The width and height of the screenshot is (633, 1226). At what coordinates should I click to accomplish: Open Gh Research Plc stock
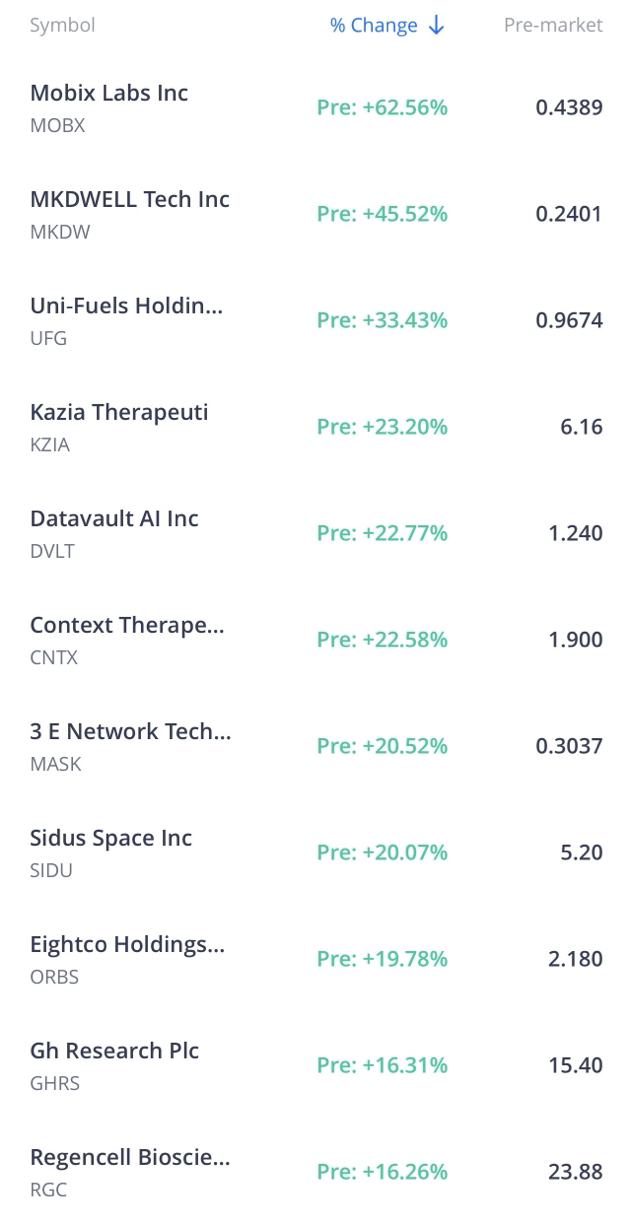pyautogui.click(x=316, y=1065)
